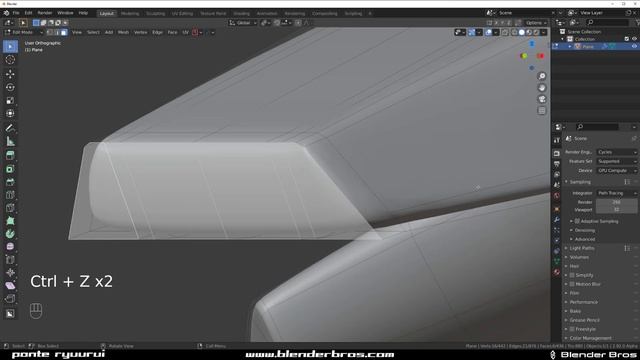Select the Poly Build tool

click(10, 221)
